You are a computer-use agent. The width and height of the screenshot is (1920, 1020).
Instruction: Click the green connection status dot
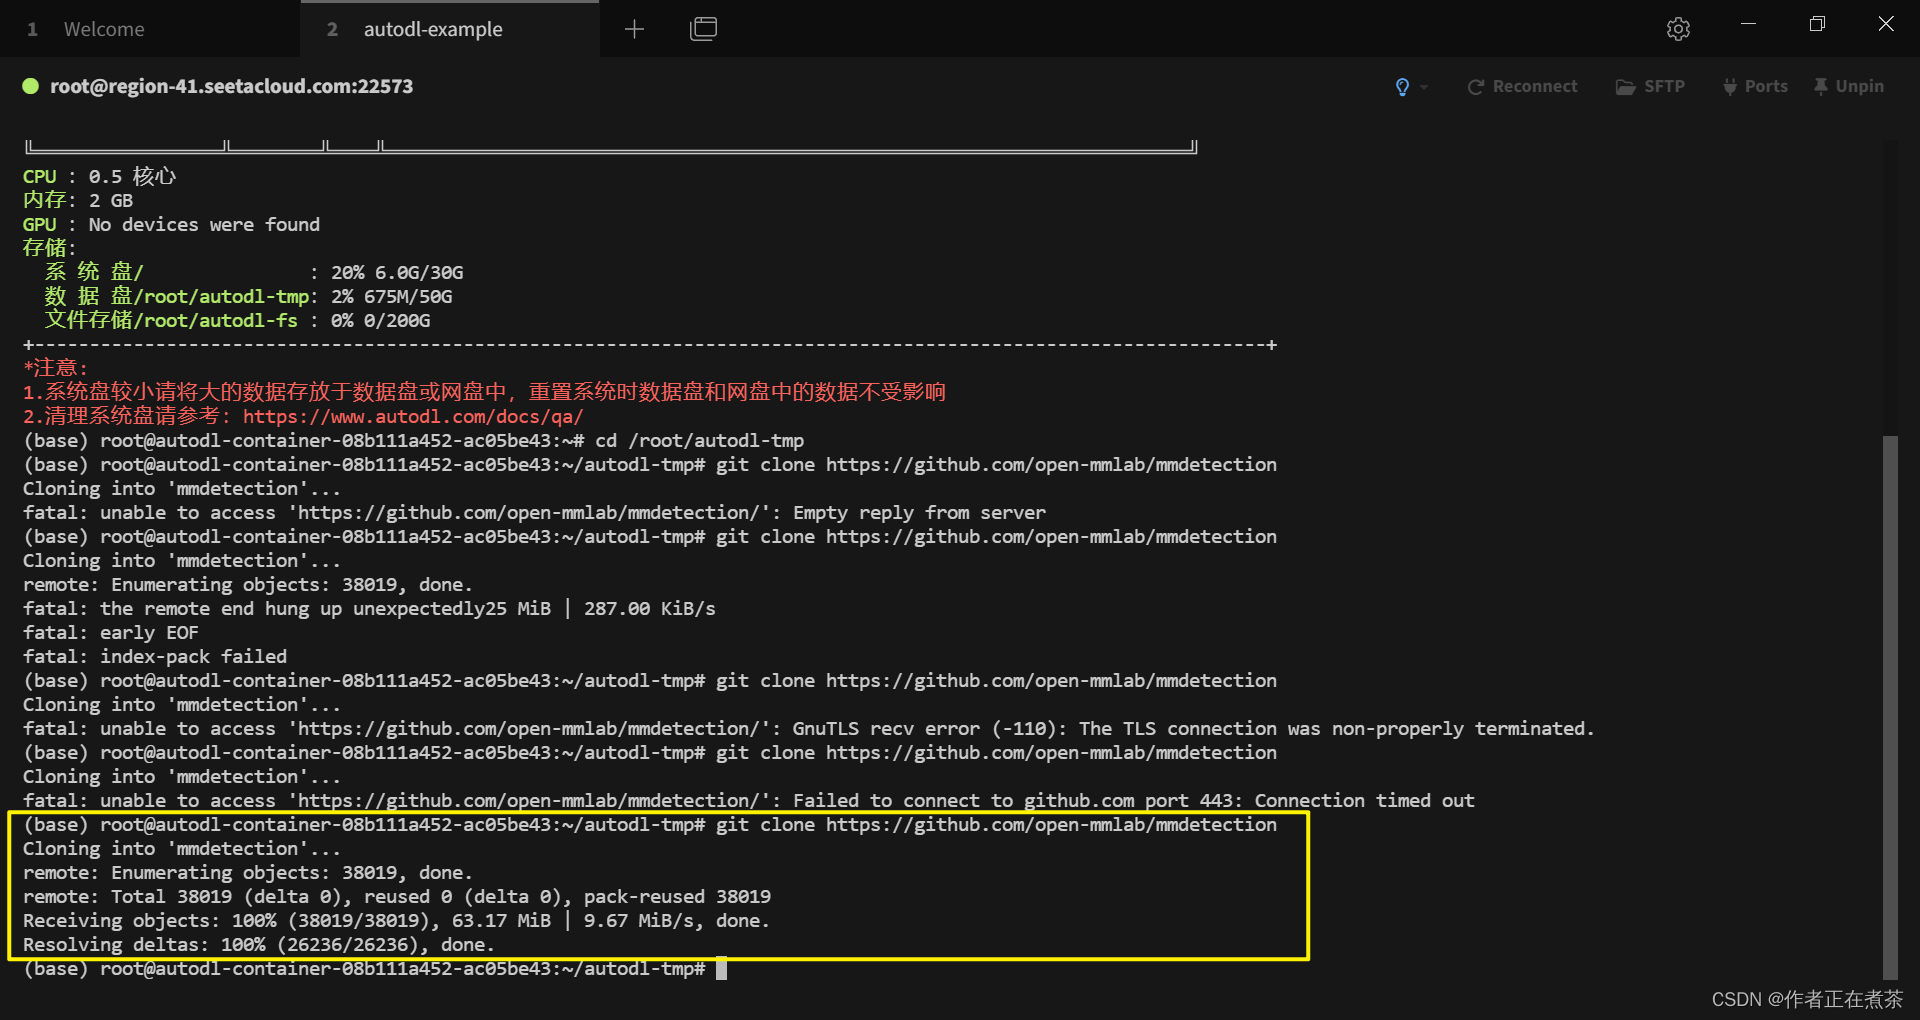(x=30, y=86)
